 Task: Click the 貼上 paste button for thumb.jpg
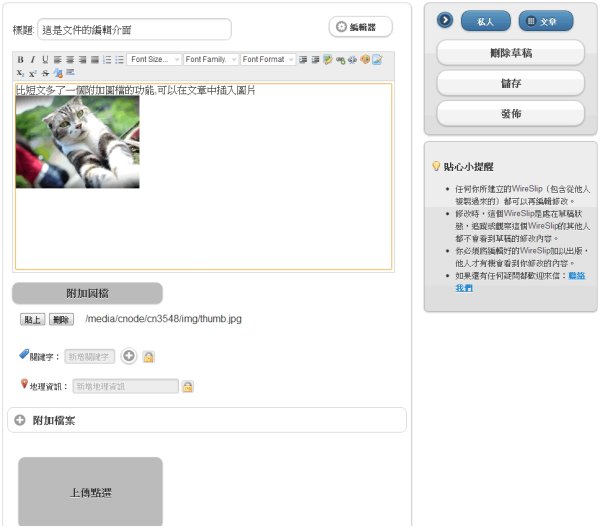point(33,319)
